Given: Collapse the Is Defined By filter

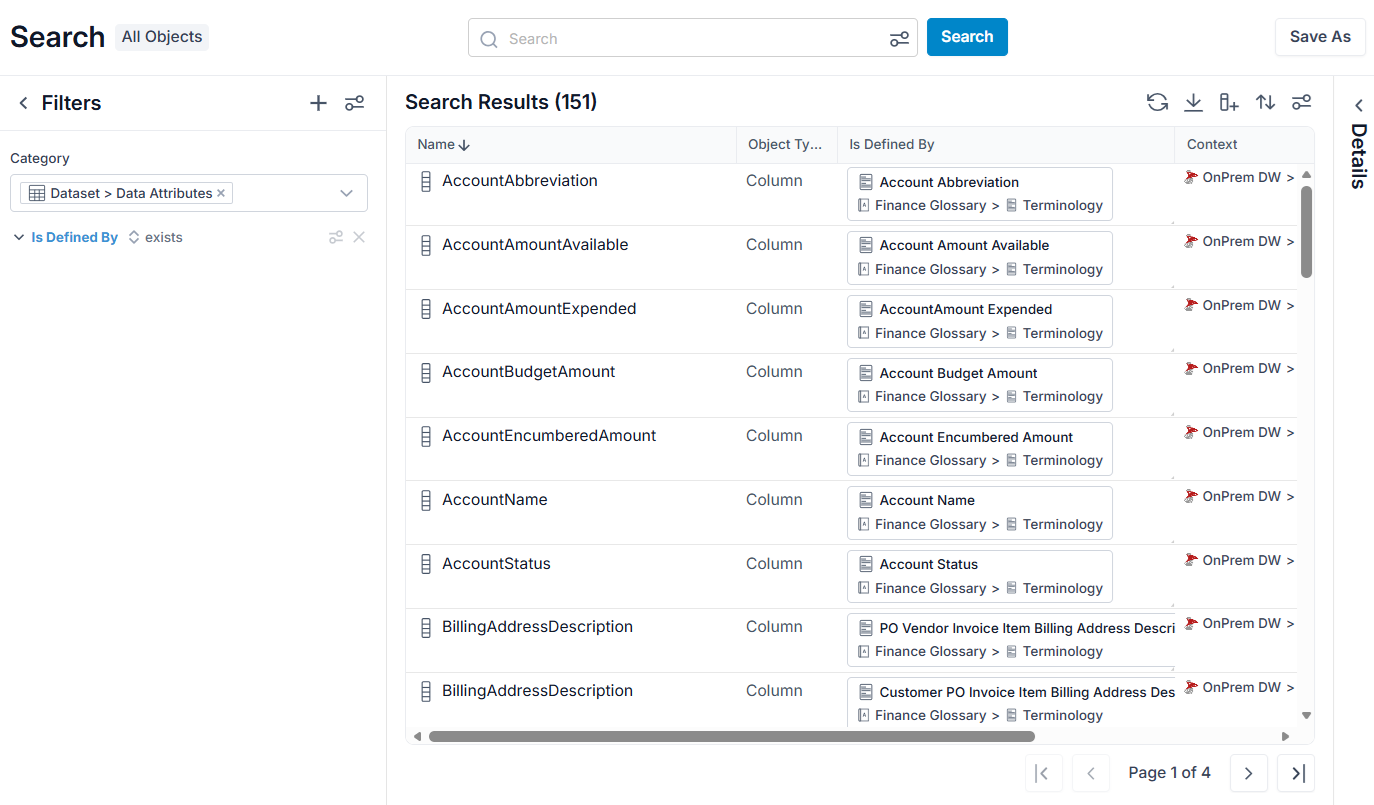Looking at the screenshot, I should click(x=17, y=237).
